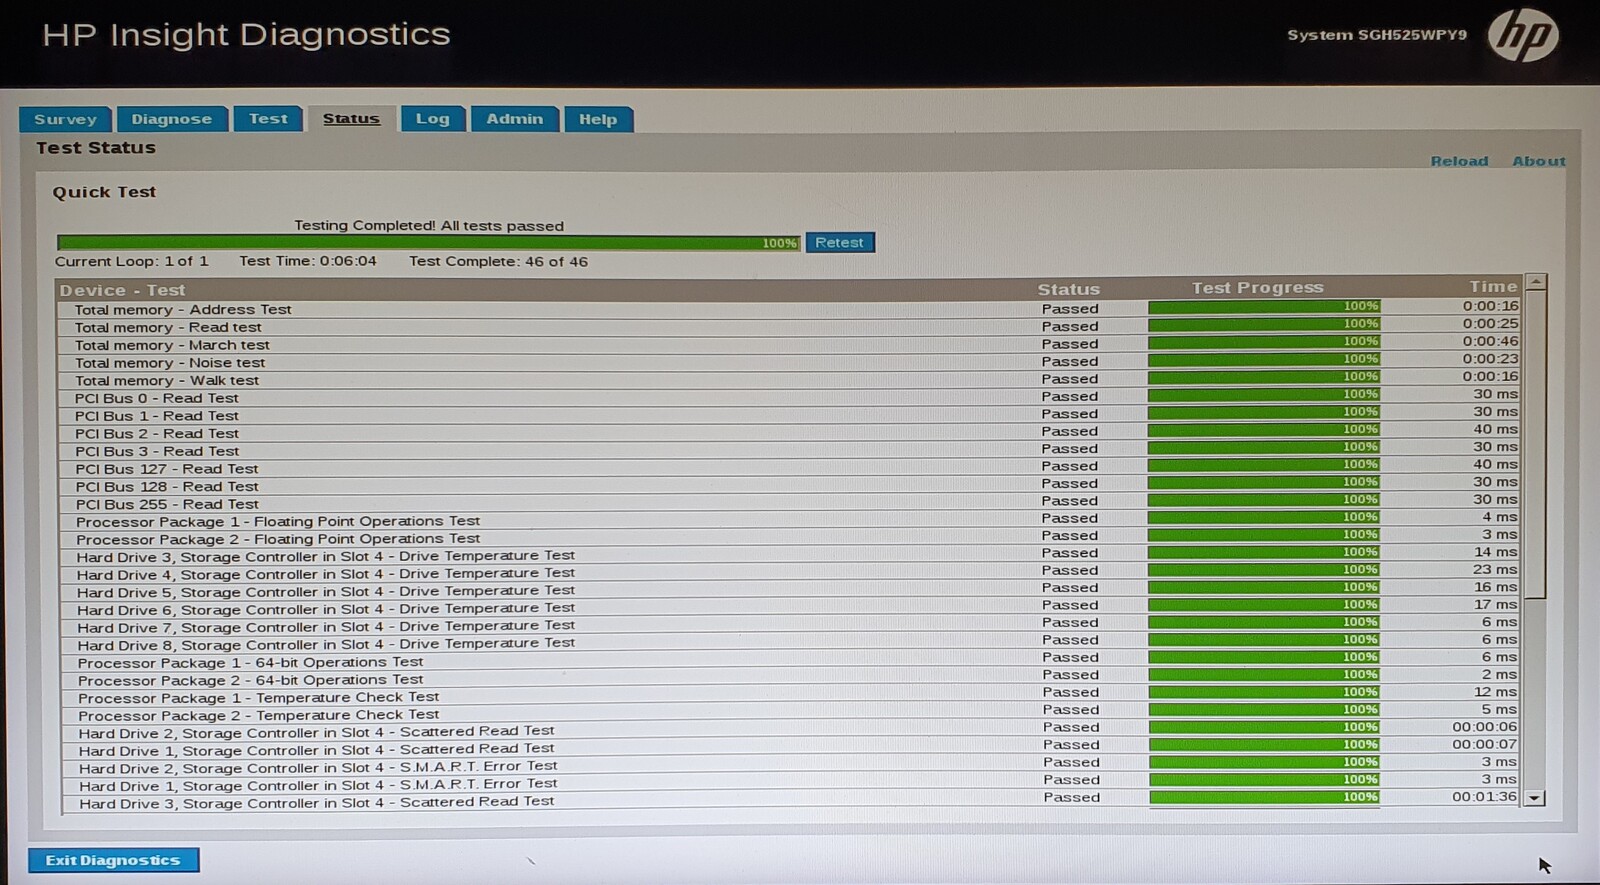Viewport: 1600px width, 885px height.
Task: Click 'Test Complete: 46 of 46' text
Action: [x=498, y=261]
